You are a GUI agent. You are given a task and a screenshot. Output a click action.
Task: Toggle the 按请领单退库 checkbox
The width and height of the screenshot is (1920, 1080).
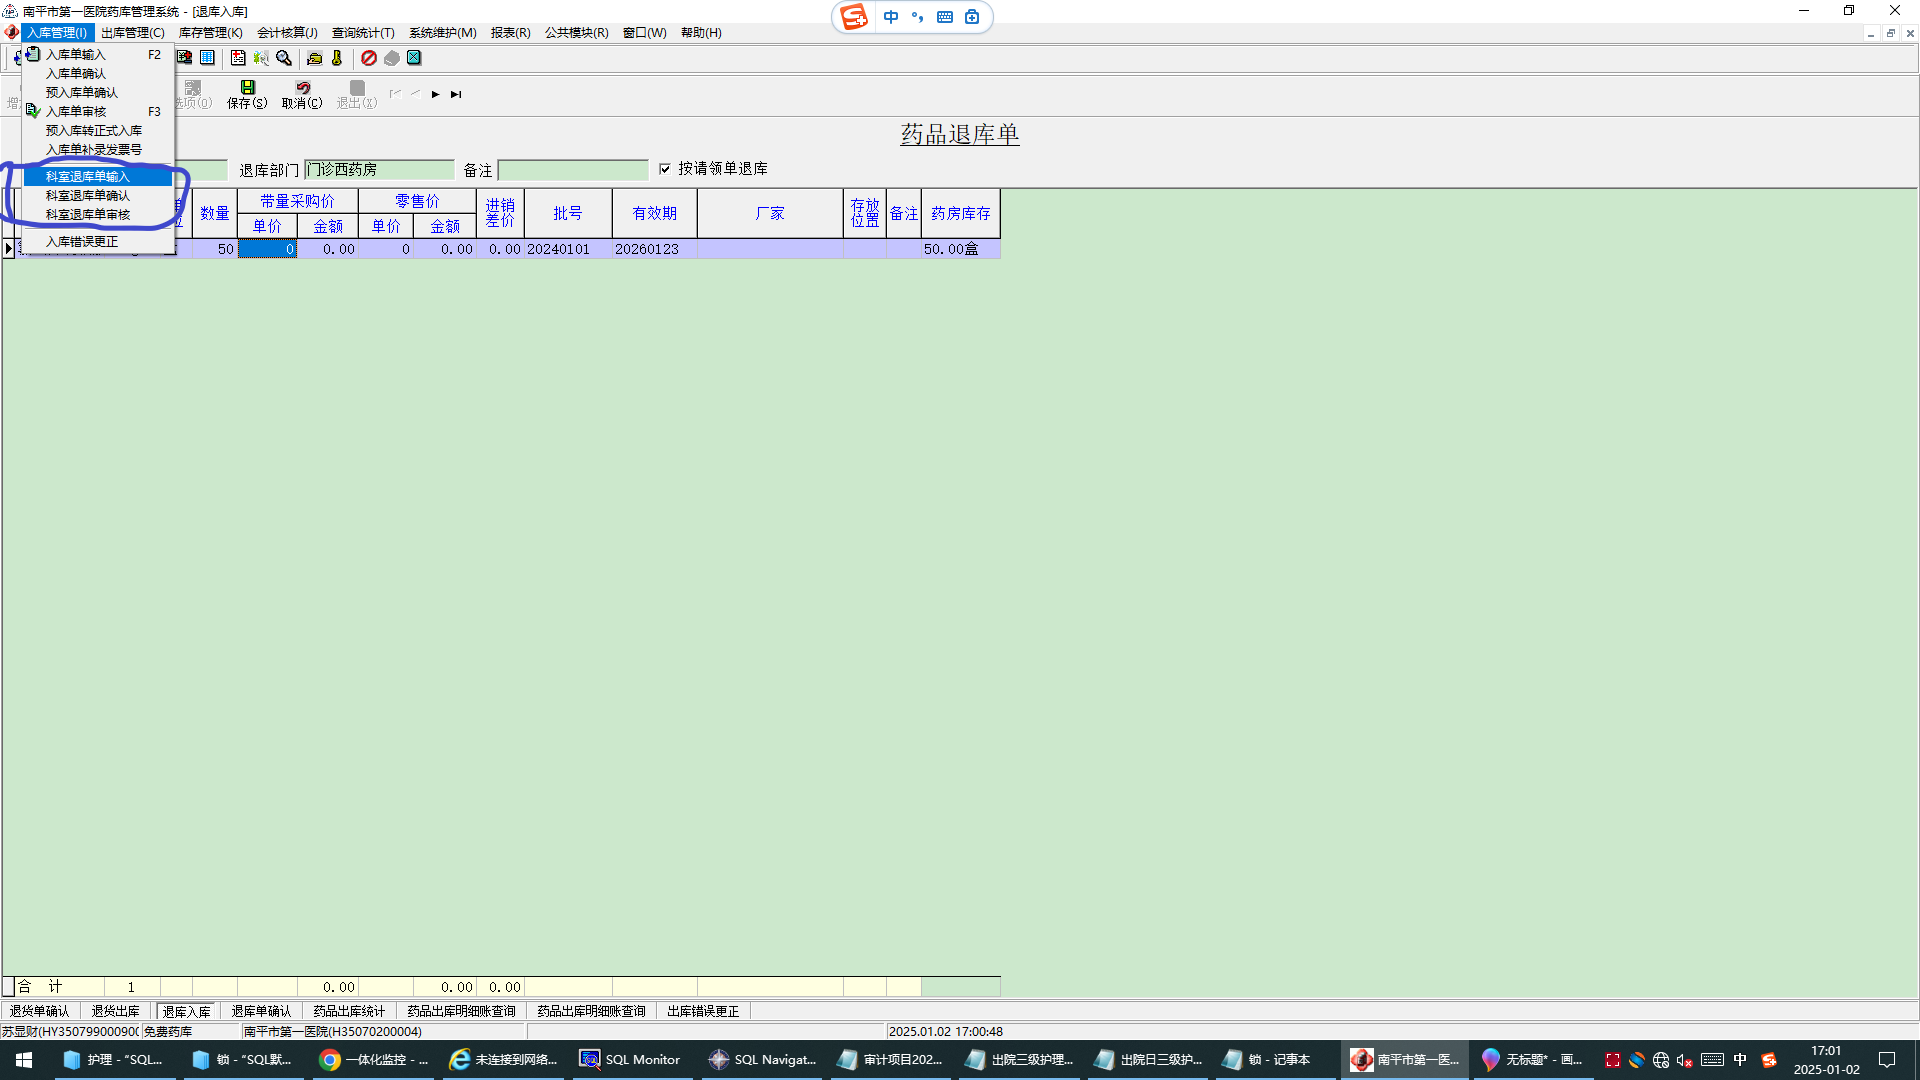tap(665, 169)
